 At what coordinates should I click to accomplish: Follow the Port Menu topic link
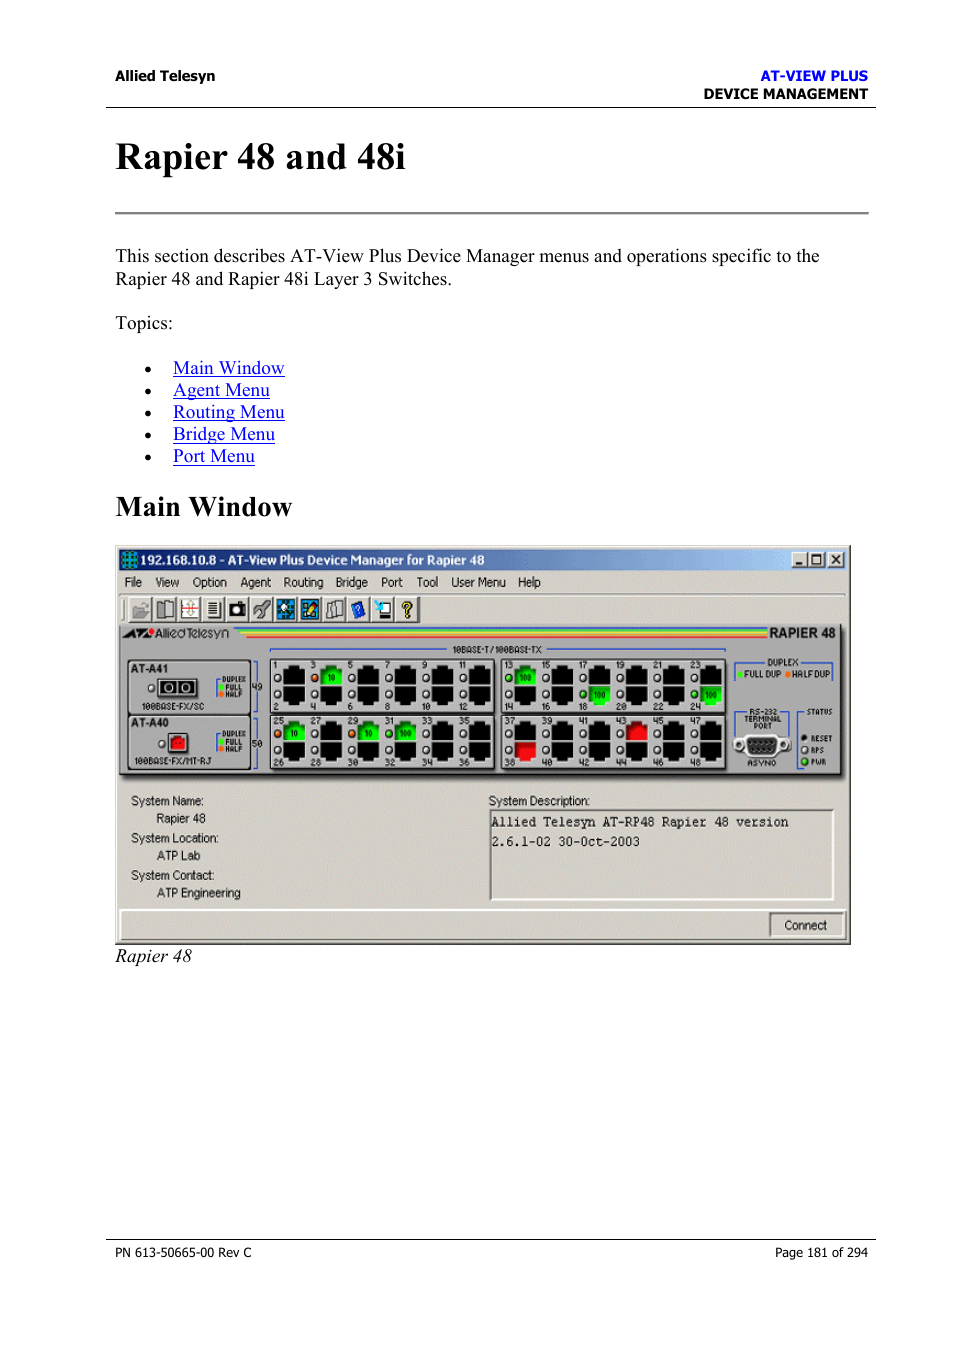(x=214, y=456)
